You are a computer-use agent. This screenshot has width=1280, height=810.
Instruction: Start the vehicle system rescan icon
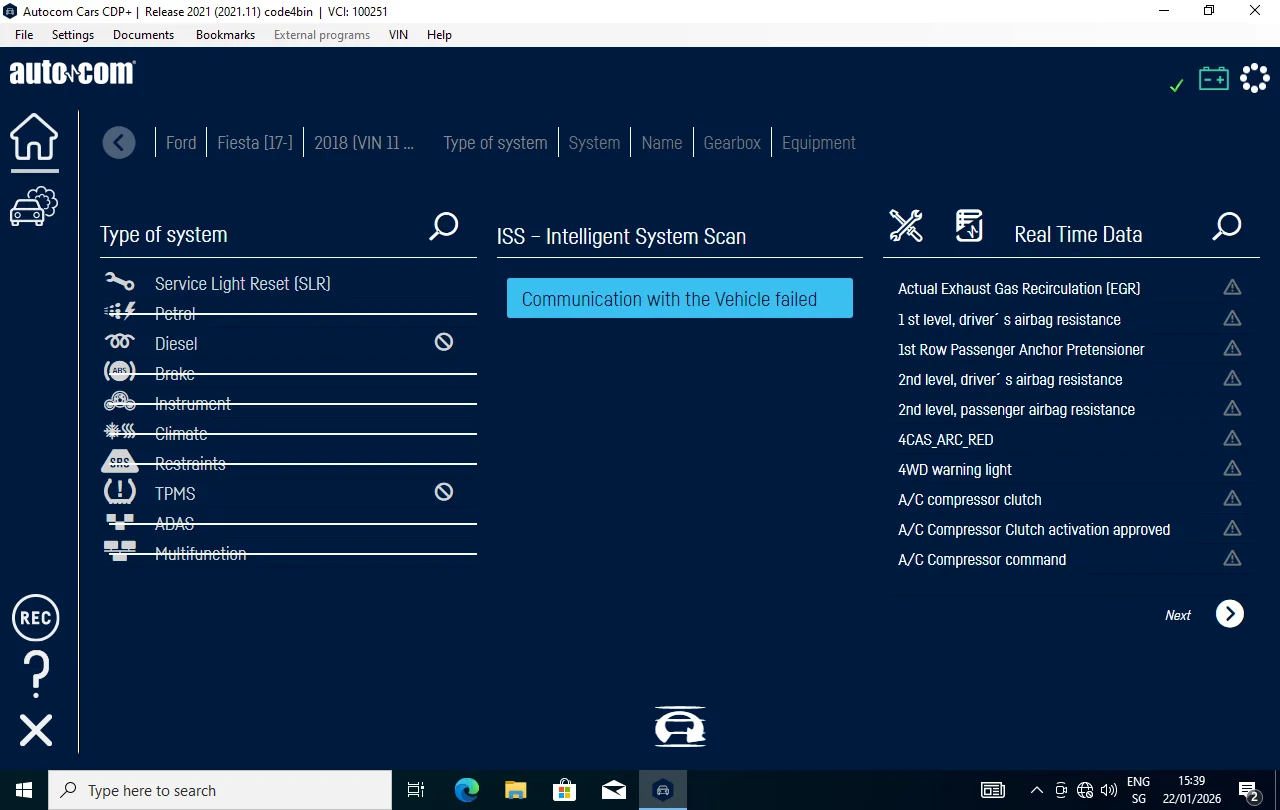click(680, 727)
